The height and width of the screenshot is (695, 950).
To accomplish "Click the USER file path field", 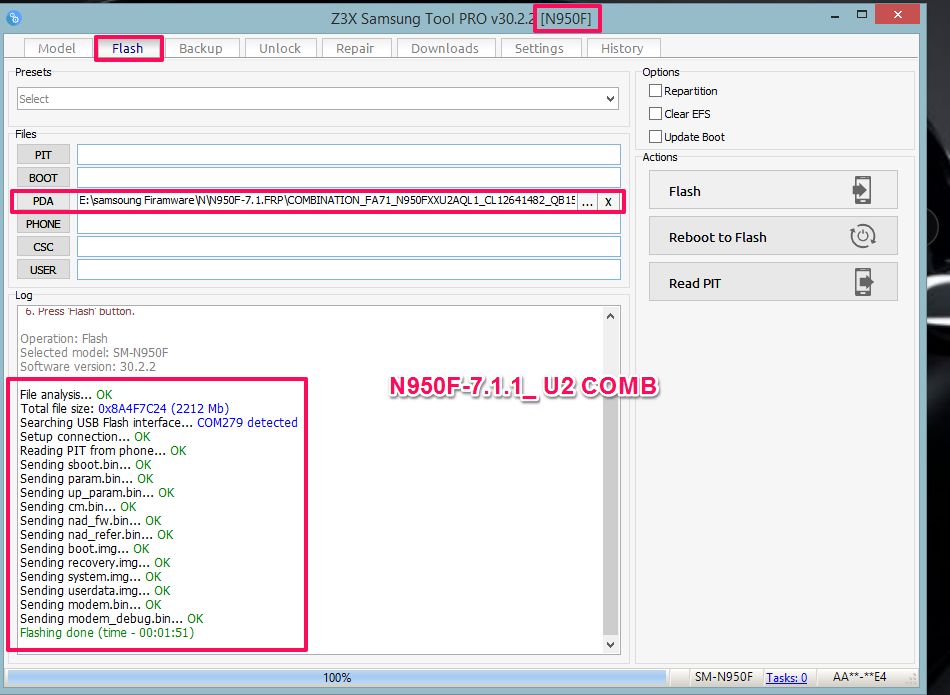I will coord(348,270).
